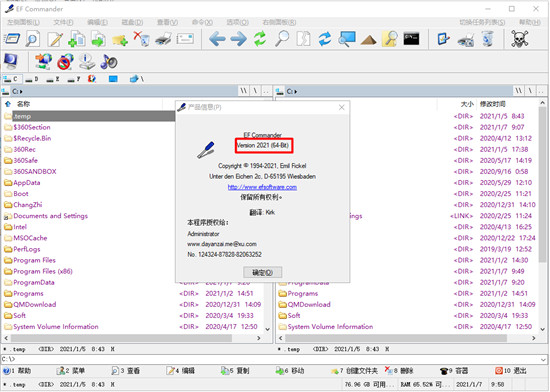Click the magnifying glass search icon

pyautogui.click(x=282, y=39)
